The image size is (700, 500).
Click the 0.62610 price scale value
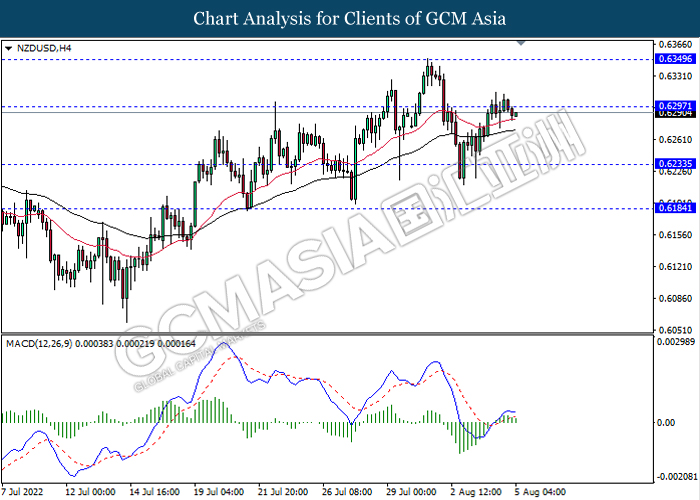[675, 140]
